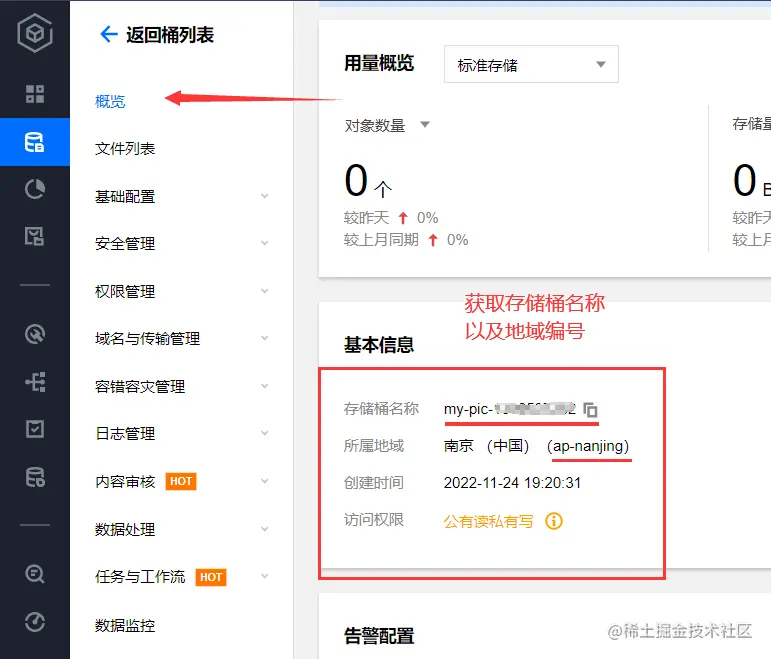Go back via 返回桶列表 link

[x=170, y=35]
